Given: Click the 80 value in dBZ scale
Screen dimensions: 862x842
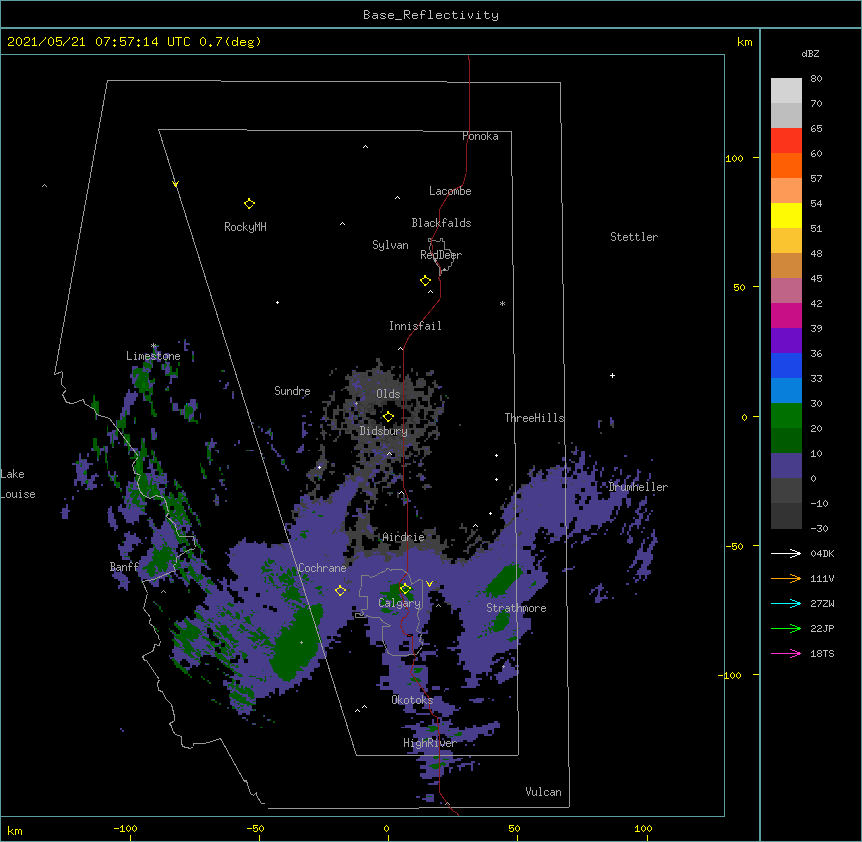Looking at the screenshot, I should click(x=816, y=79).
